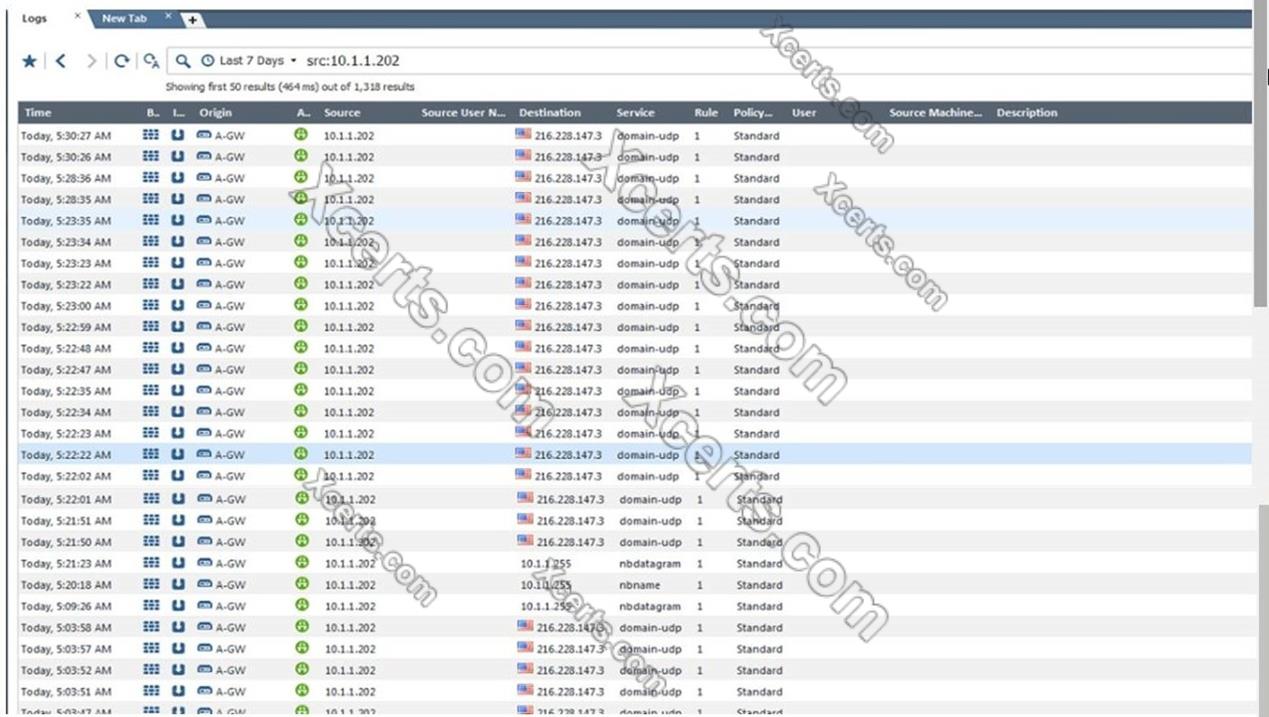The height and width of the screenshot is (717, 1269).
Task: Add a new tab with plus button
Action: [192, 20]
